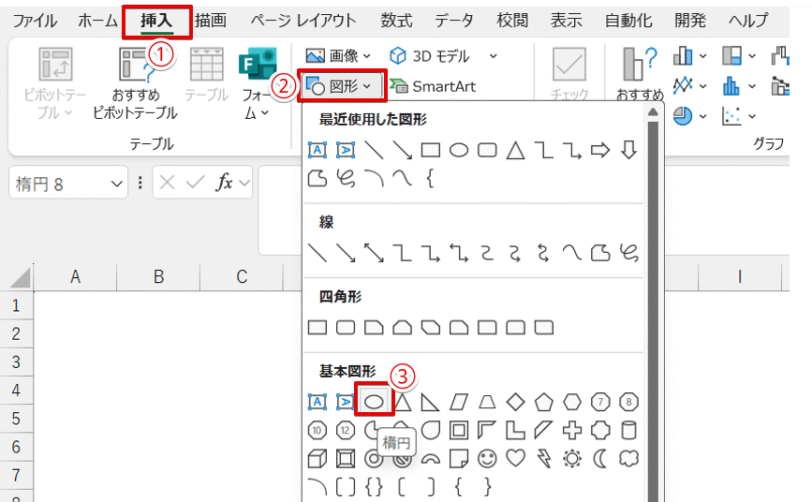Click the shapes panel scrollbar up arrow
The image size is (812, 502).
pos(652,111)
